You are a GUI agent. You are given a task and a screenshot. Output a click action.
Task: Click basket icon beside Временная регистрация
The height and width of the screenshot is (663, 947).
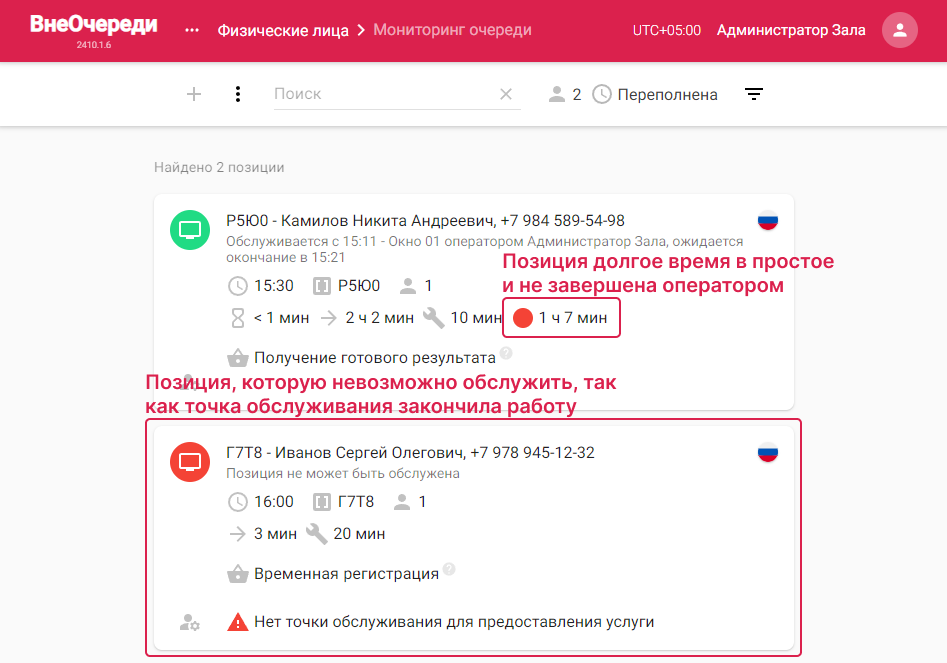point(238,574)
